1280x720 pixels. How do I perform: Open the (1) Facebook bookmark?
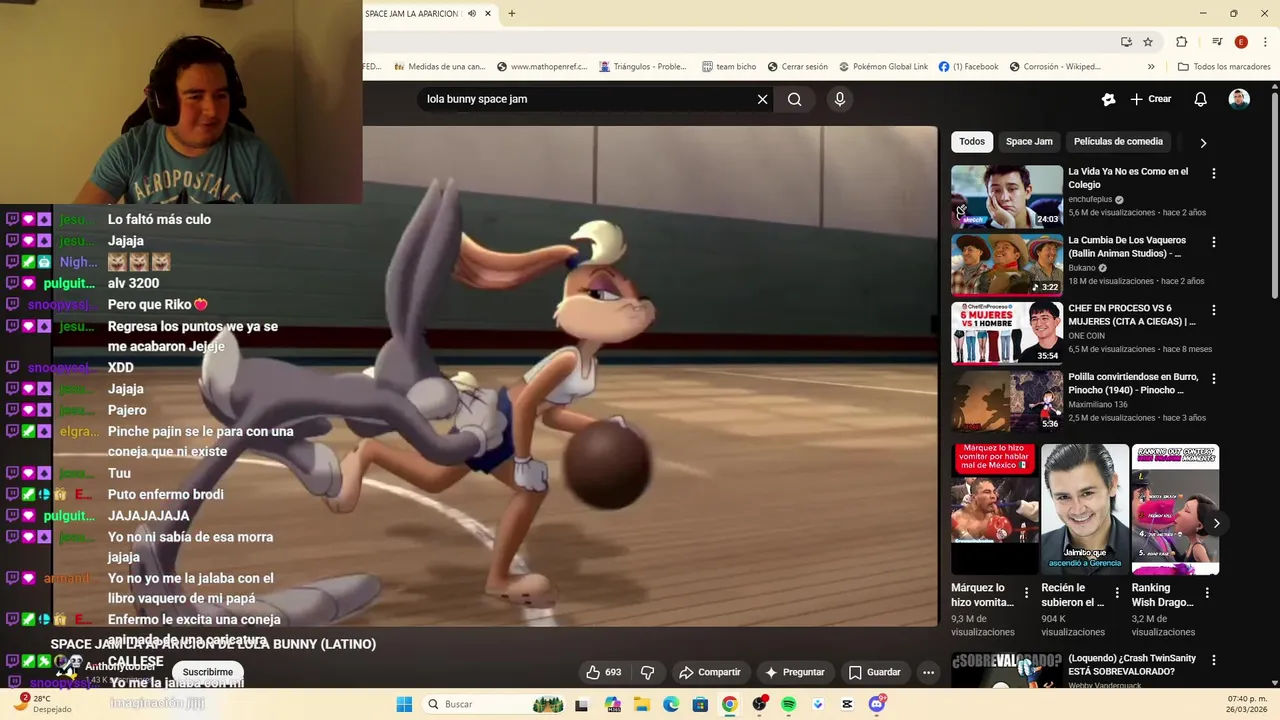click(968, 67)
